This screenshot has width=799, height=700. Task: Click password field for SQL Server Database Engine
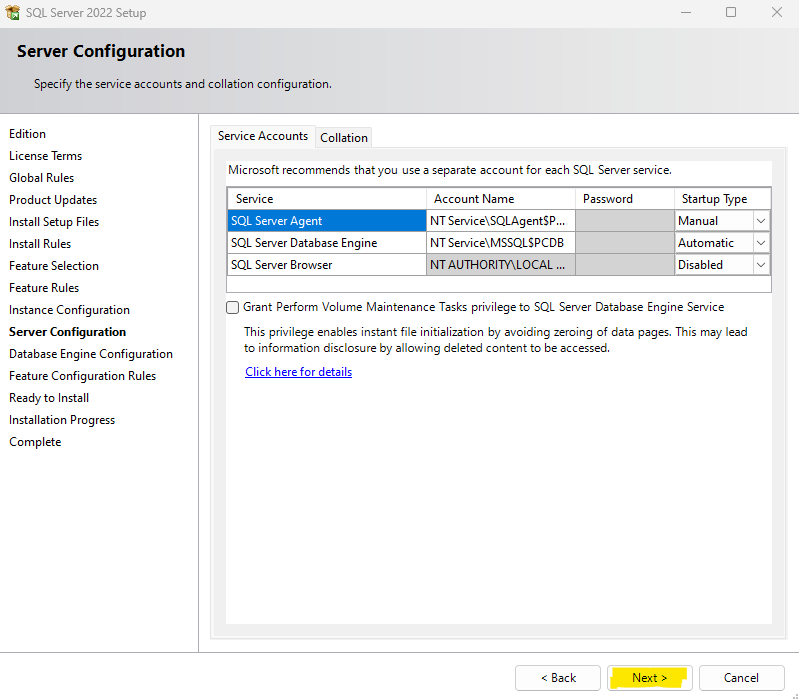tap(625, 243)
